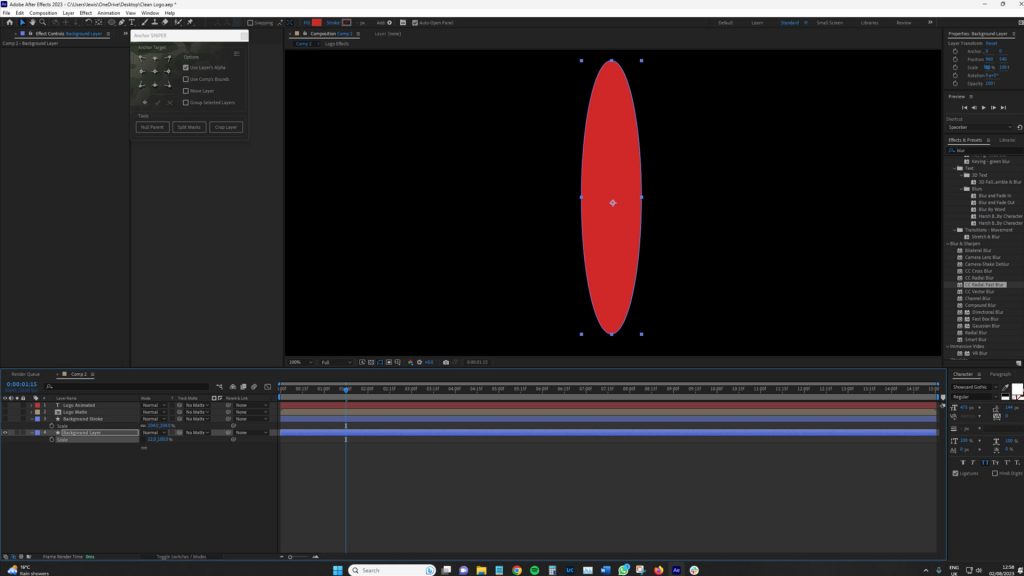Collapse the Blur & Sharpen effects category

[x=948, y=244]
